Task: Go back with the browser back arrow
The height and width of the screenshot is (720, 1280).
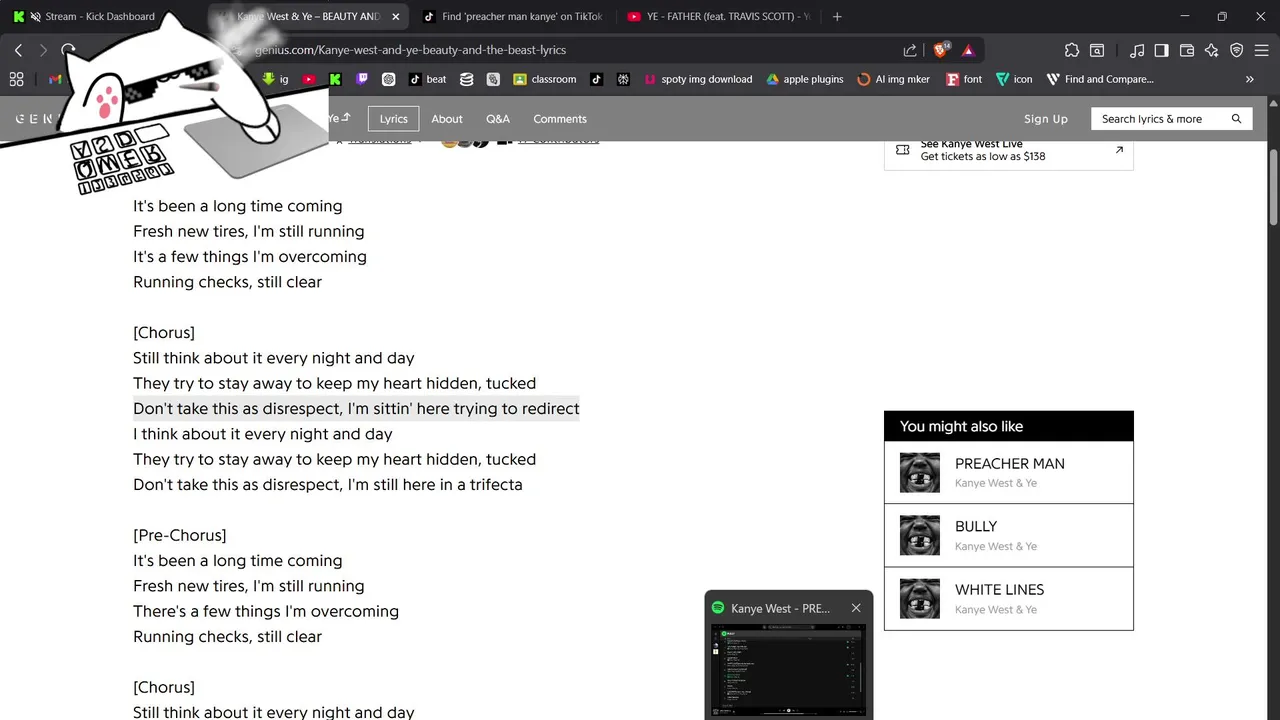Action: (18, 50)
